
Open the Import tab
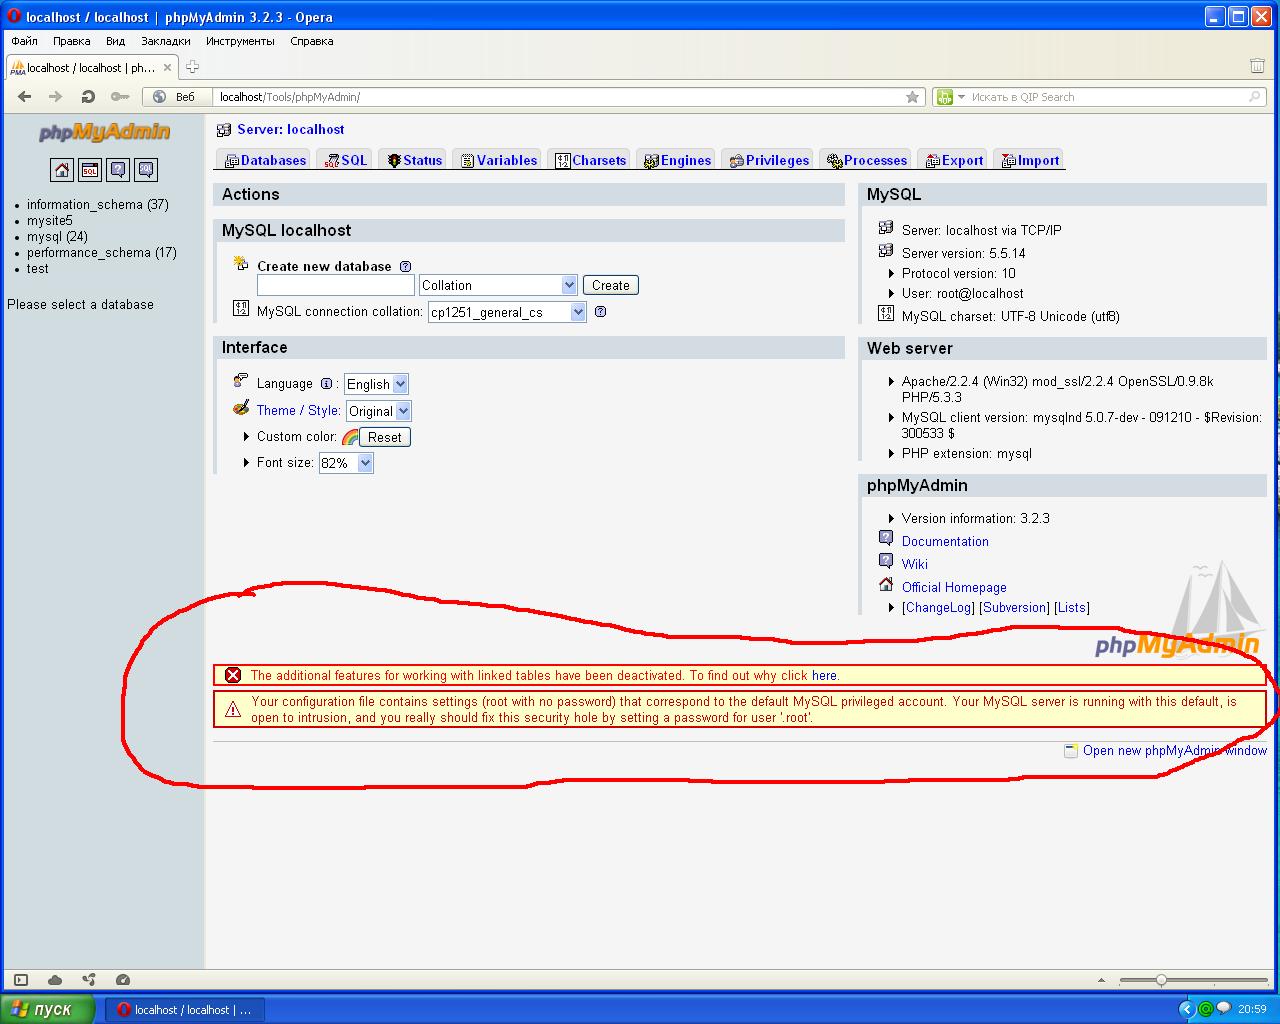click(x=1029, y=160)
